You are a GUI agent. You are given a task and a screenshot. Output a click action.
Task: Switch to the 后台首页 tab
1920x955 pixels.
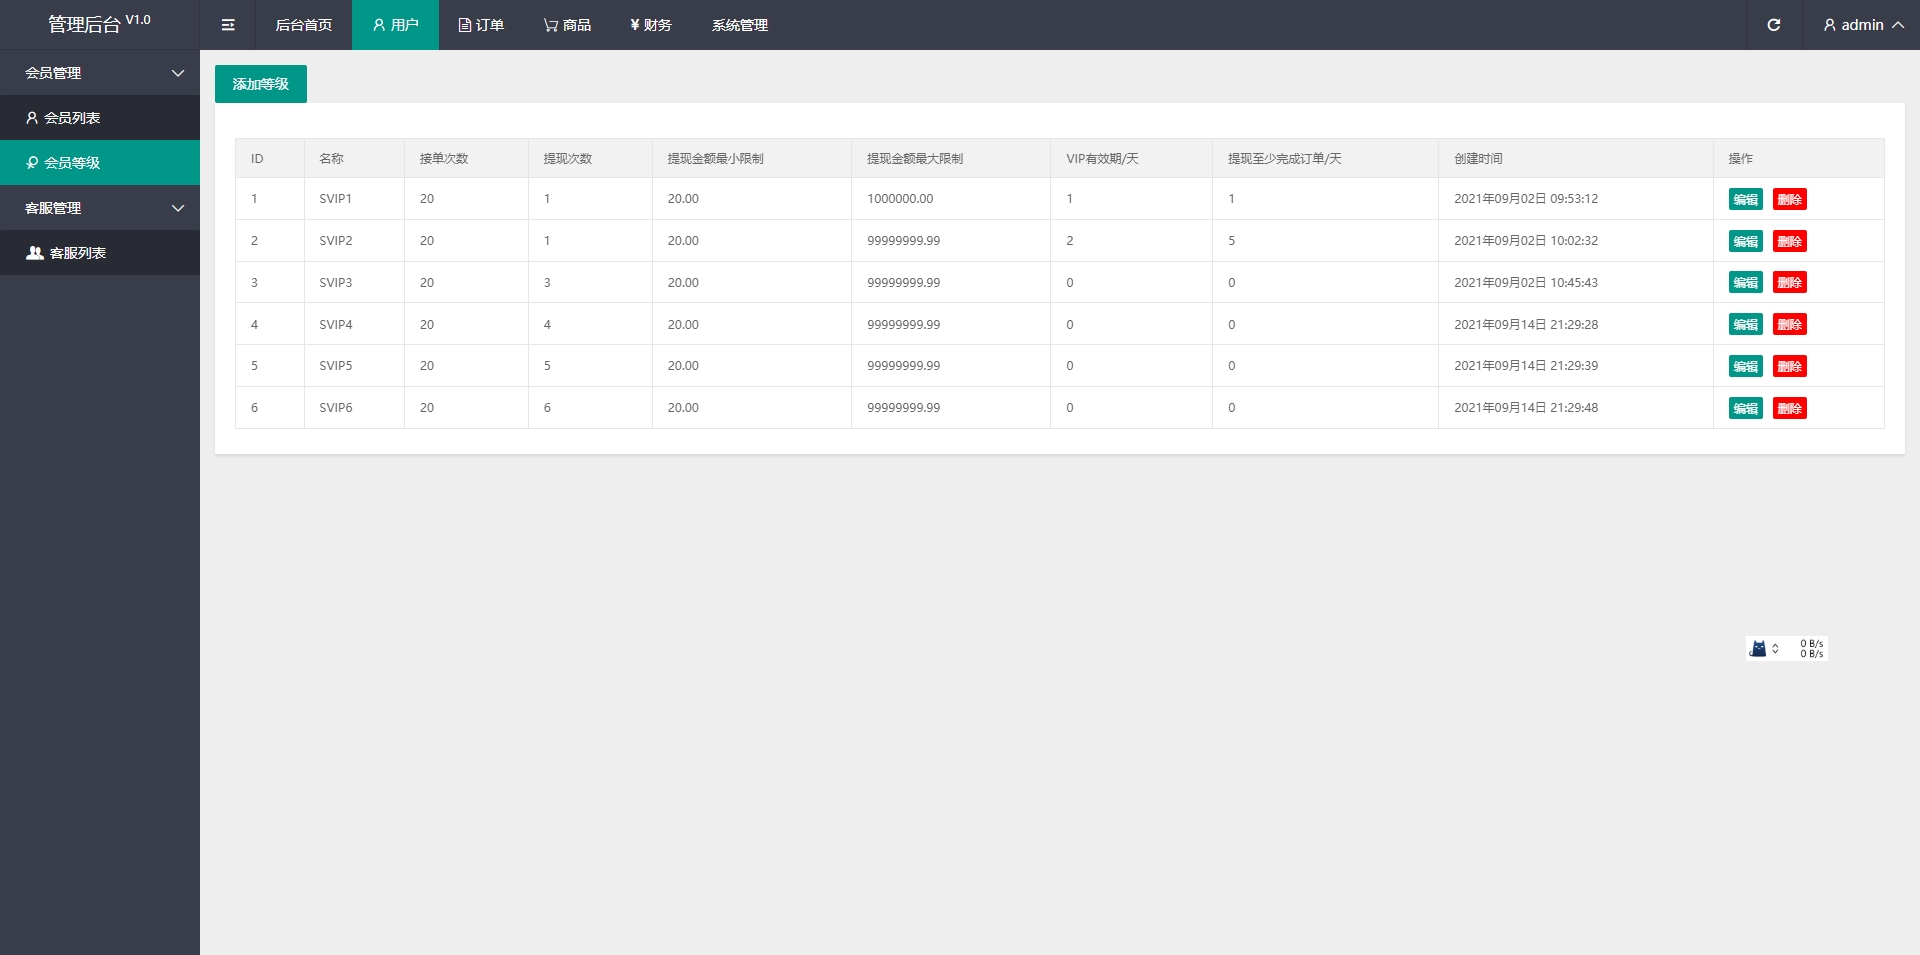pos(303,25)
